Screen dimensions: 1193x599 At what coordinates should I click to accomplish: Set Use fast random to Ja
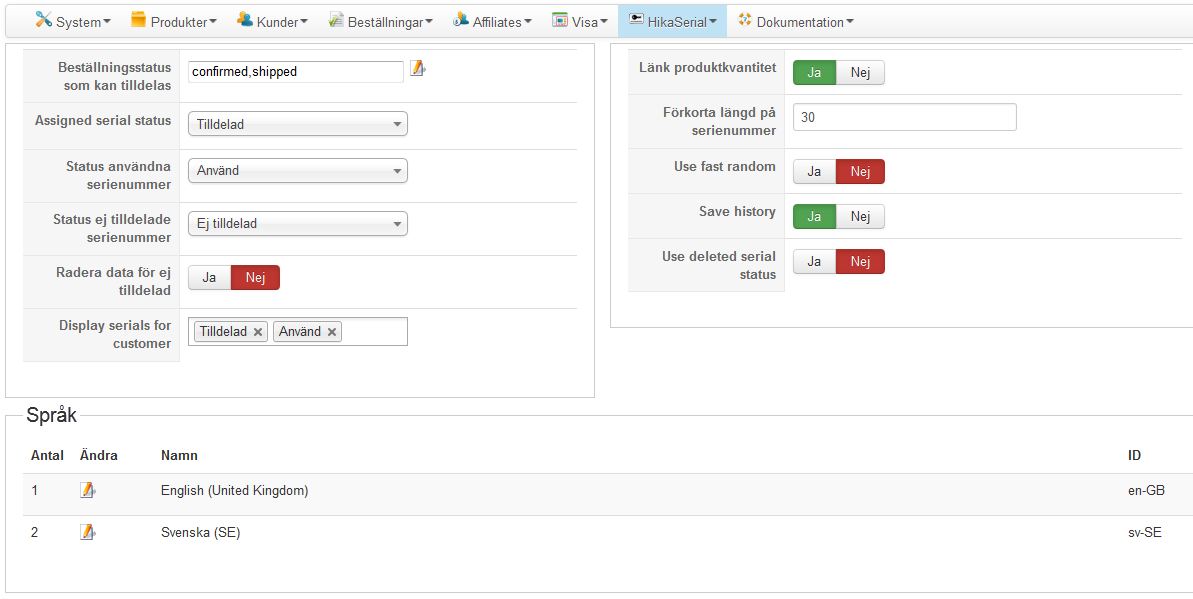[x=814, y=171]
